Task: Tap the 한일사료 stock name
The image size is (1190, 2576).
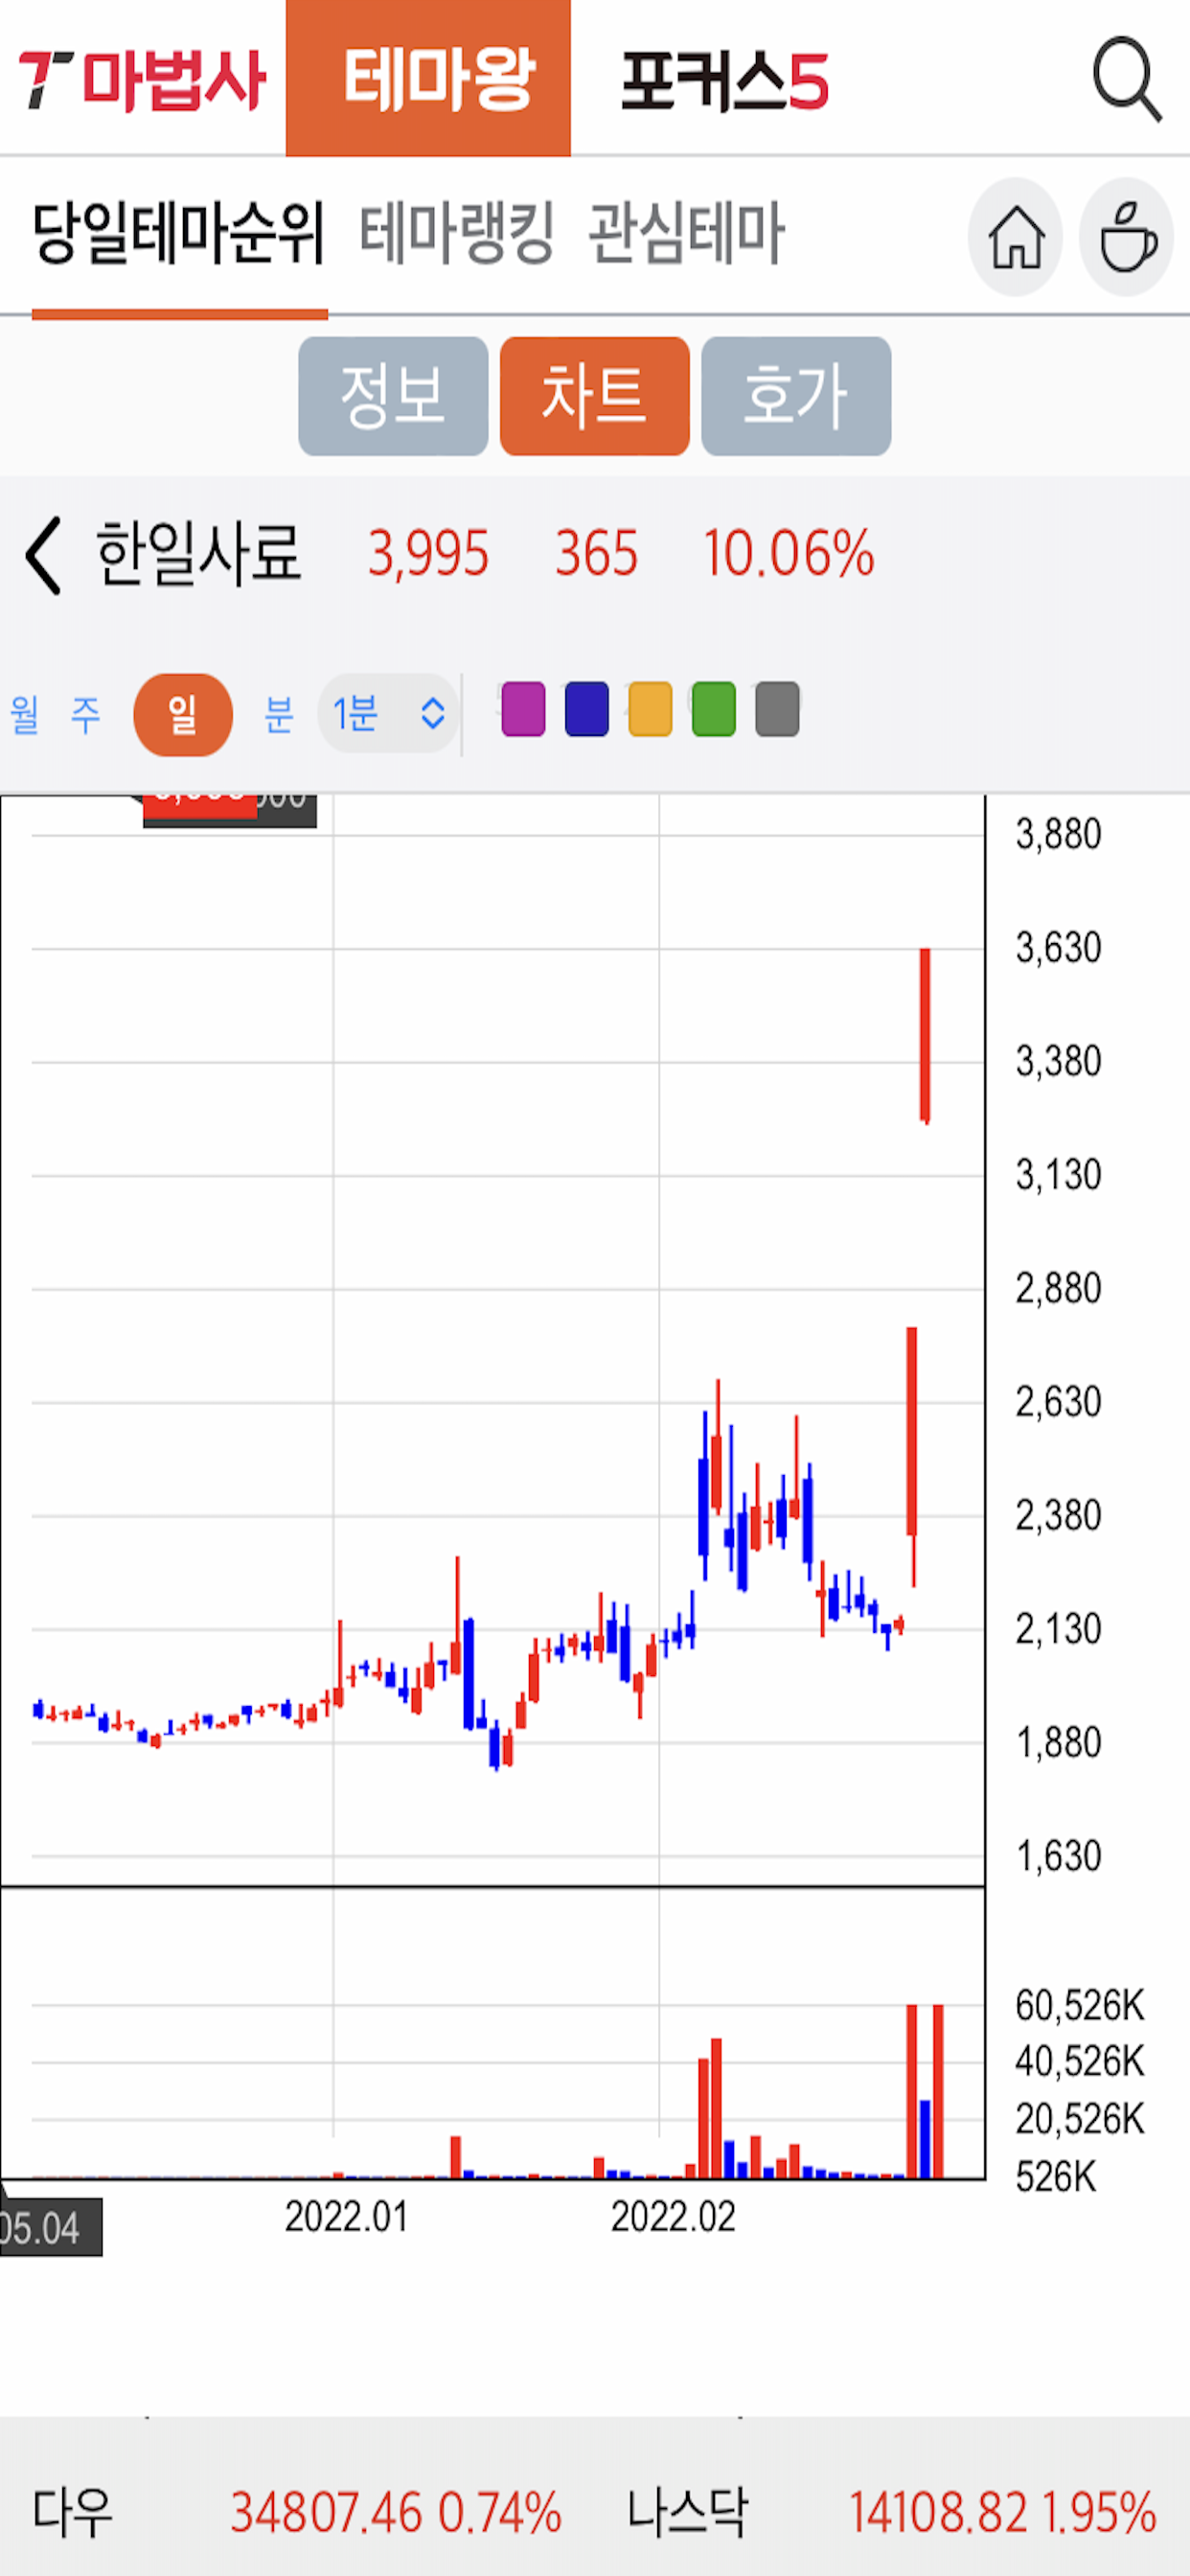Action: click(198, 554)
